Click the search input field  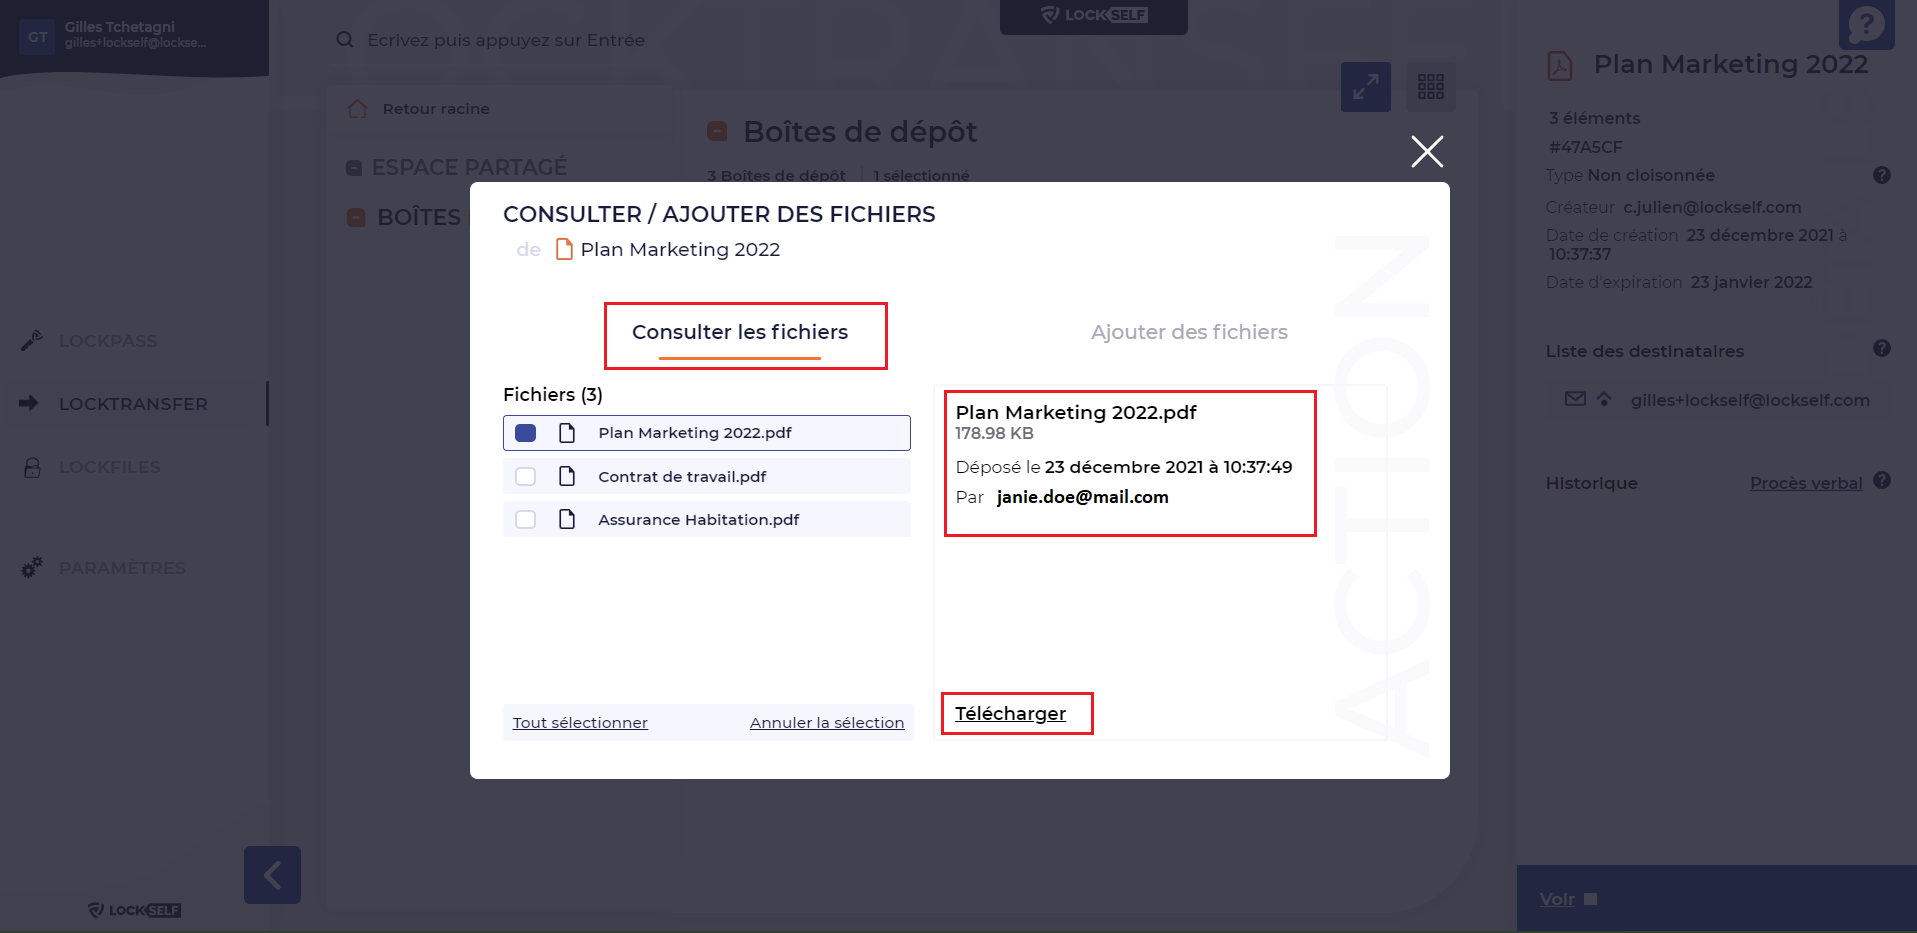pos(506,40)
